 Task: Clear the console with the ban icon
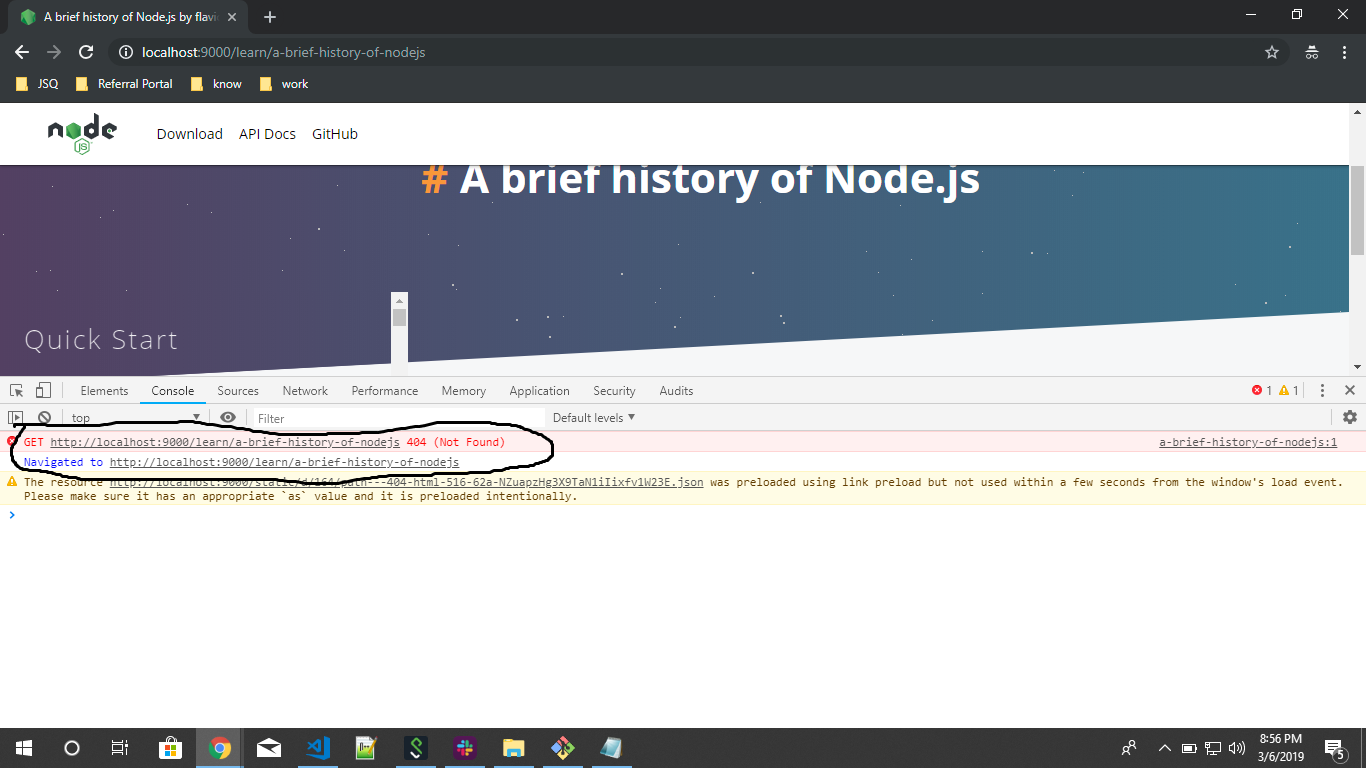point(44,418)
